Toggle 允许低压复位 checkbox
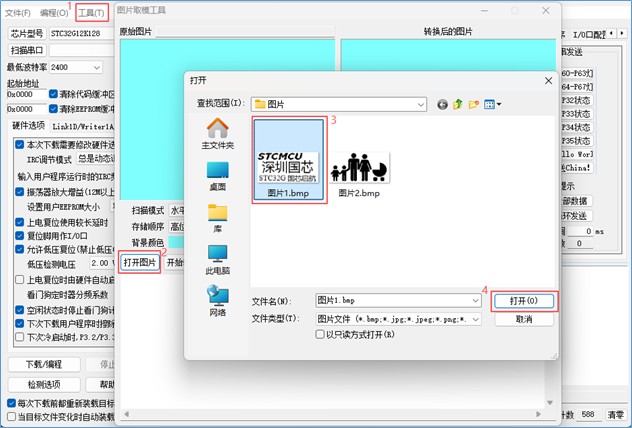Screen dimensions: 632x428 click(x=19, y=249)
